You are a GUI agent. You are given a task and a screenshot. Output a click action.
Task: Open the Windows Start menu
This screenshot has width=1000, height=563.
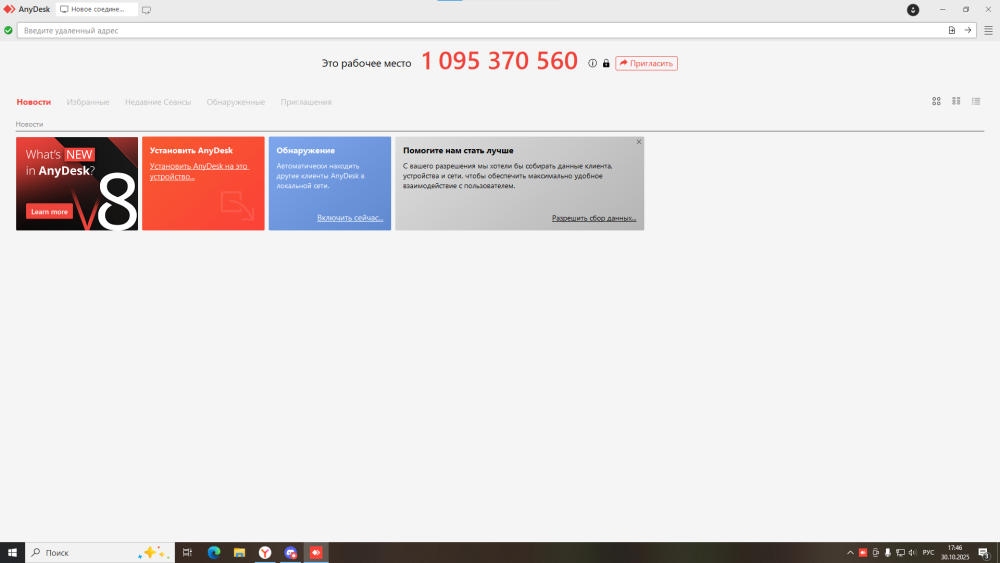click(12, 553)
